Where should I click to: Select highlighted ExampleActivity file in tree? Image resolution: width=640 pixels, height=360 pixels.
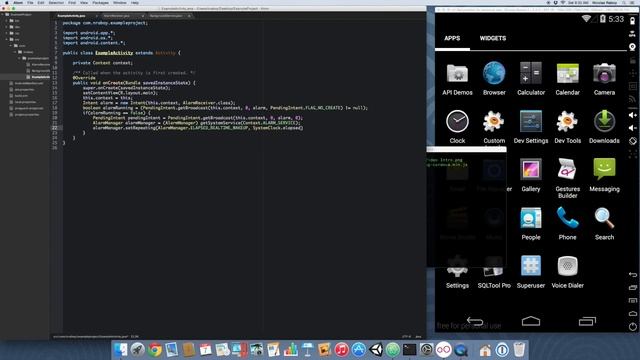(25, 77)
